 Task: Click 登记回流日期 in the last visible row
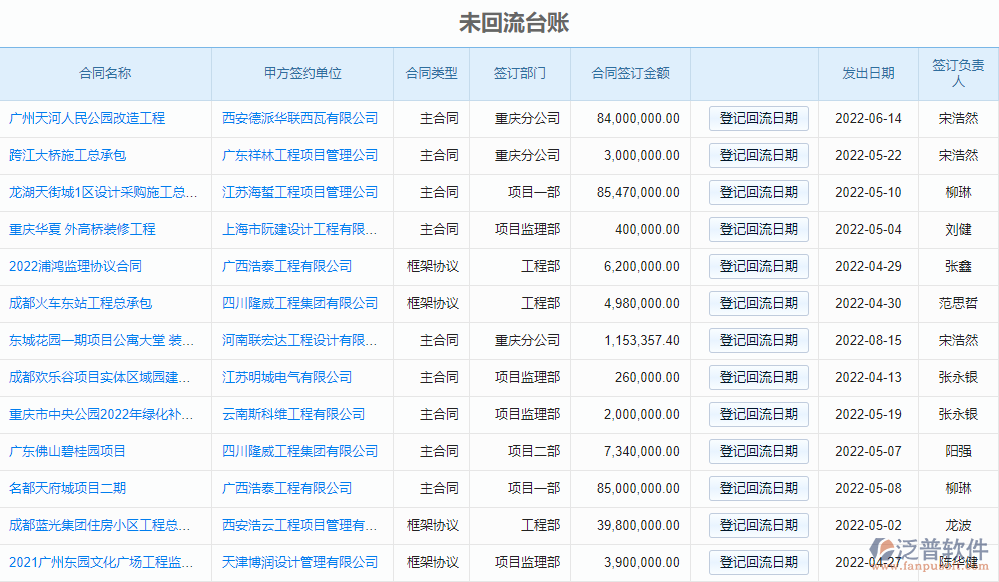pos(758,562)
